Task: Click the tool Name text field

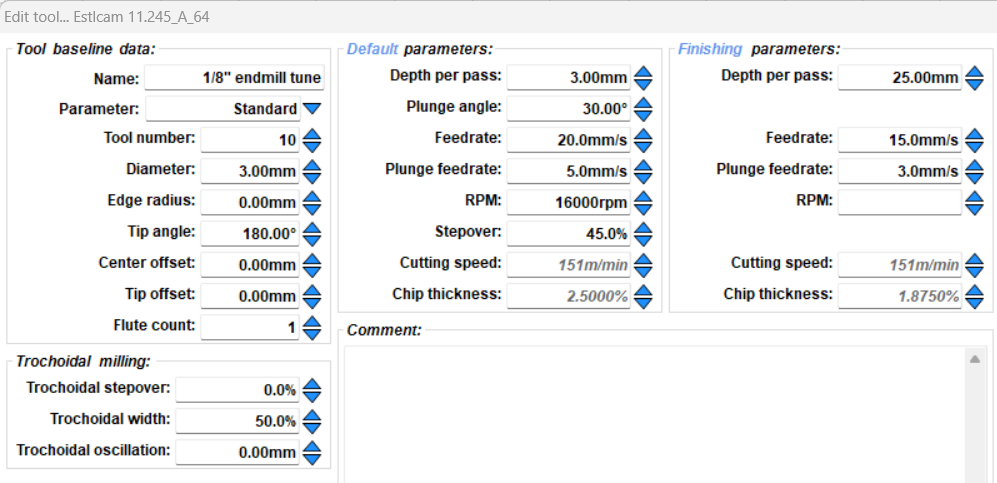Action: 235,78
